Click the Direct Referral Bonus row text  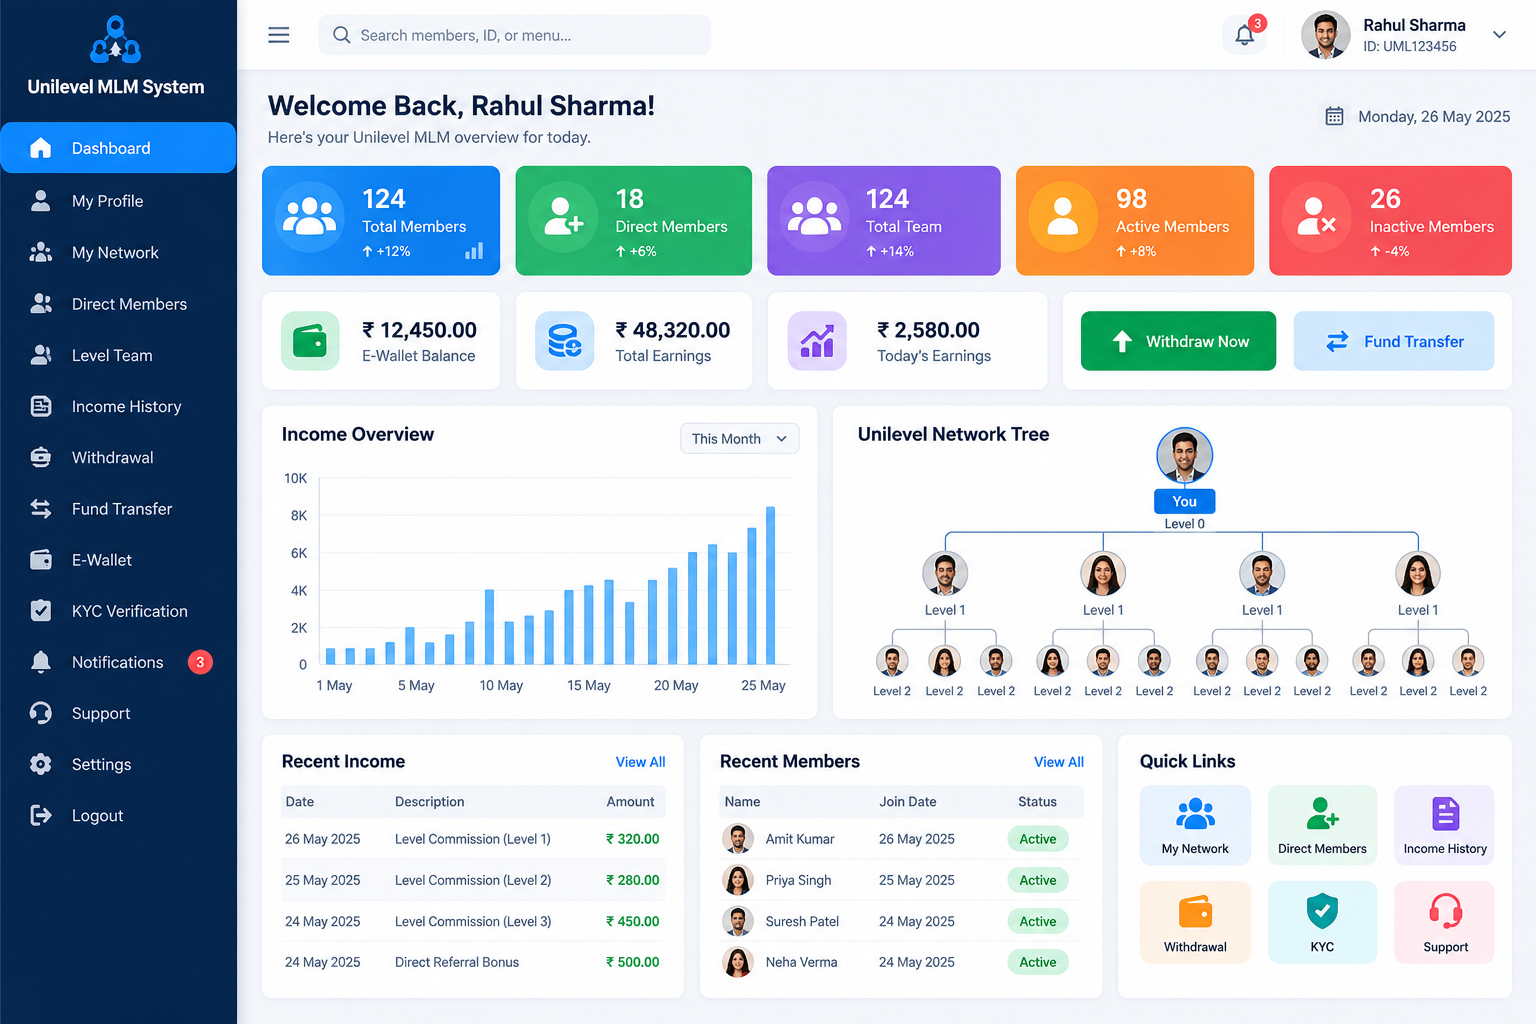[x=457, y=962]
